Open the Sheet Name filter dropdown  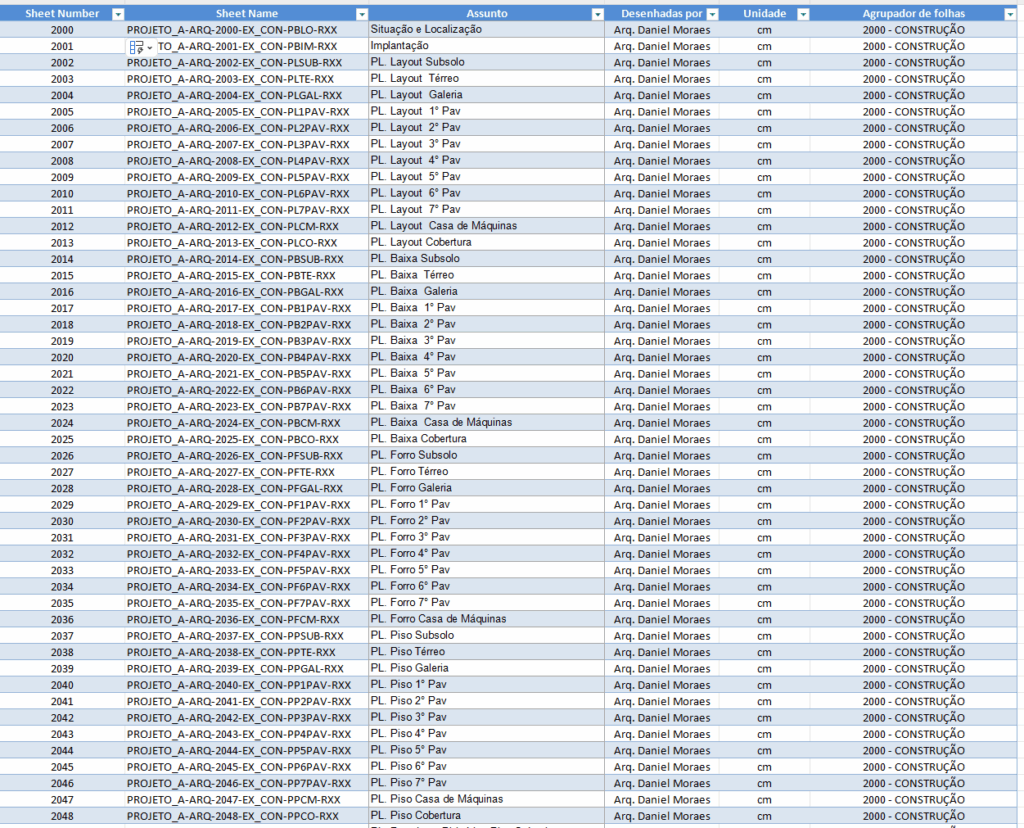(362, 14)
